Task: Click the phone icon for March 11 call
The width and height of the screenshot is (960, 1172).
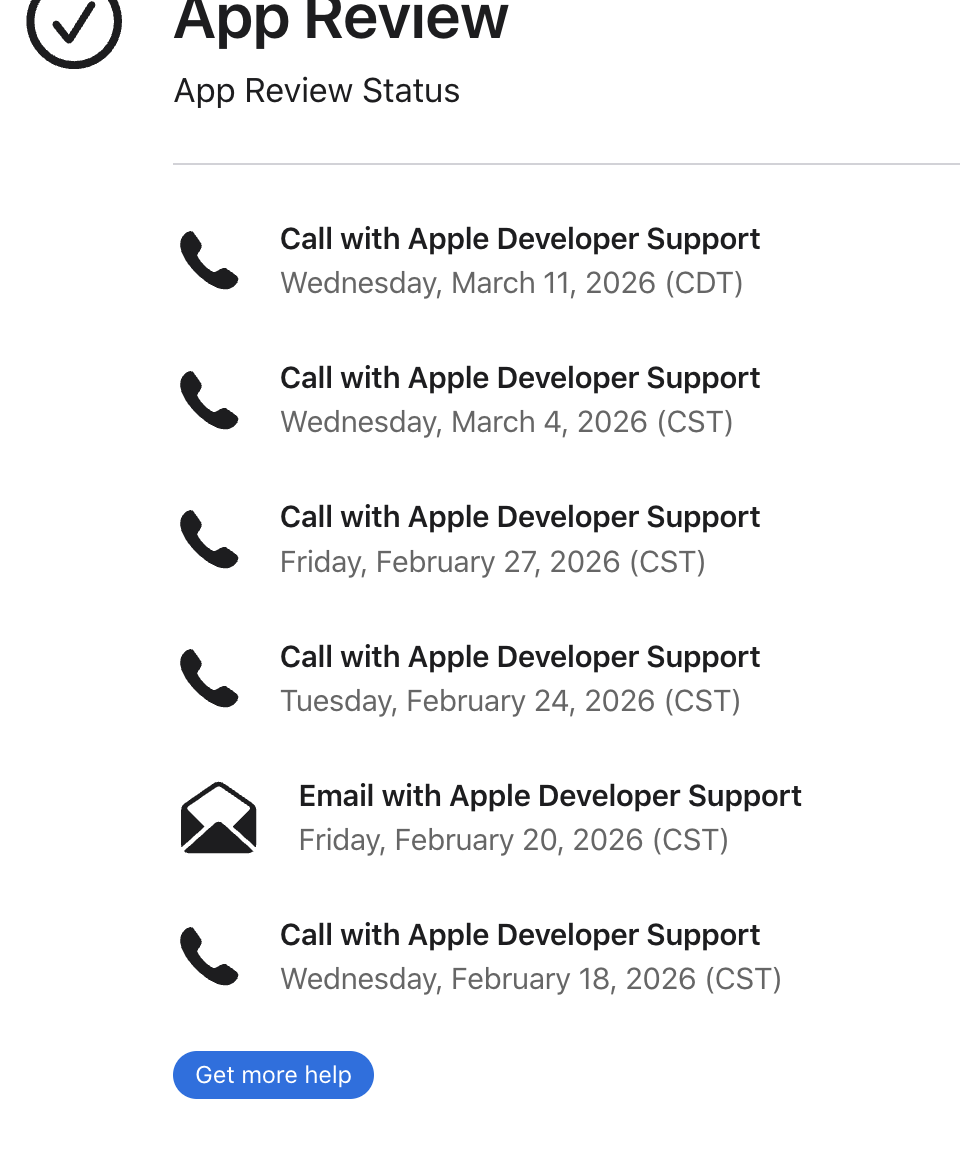Action: 209,261
